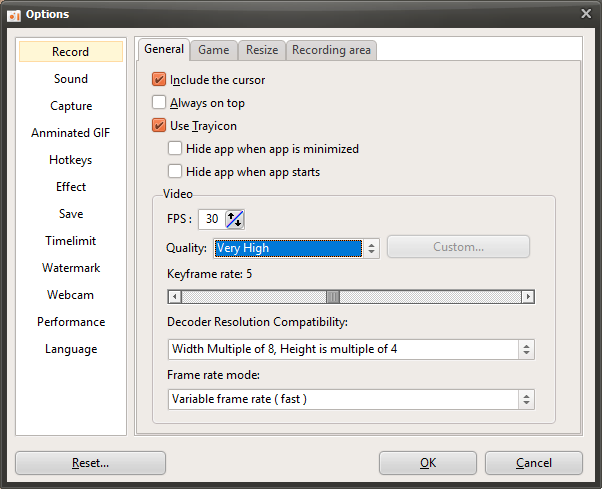Select Hotkeys in the left sidebar
Image resolution: width=602 pixels, height=489 pixels.
click(x=71, y=160)
